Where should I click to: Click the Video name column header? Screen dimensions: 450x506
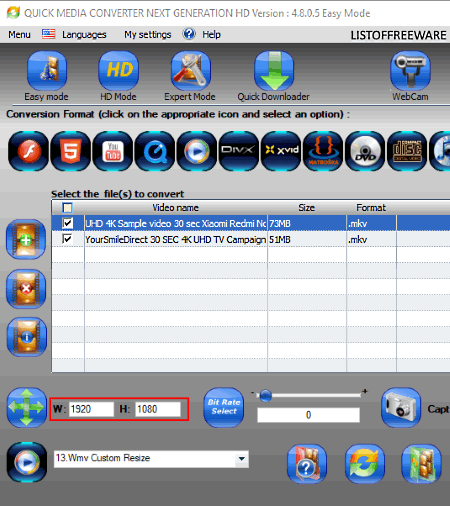pos(176,208)
